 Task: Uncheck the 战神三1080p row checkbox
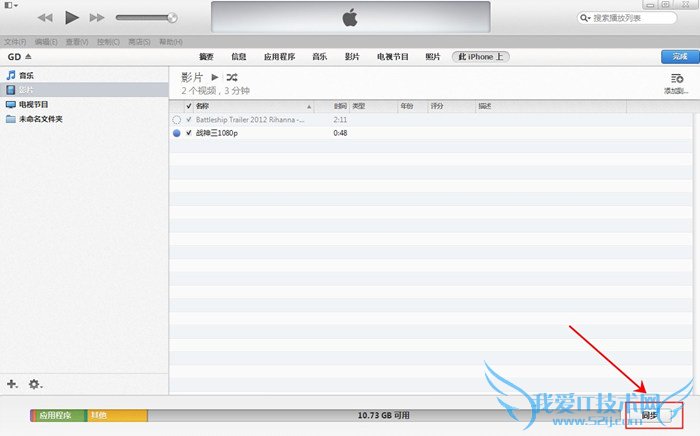click(x=189, y=133)
